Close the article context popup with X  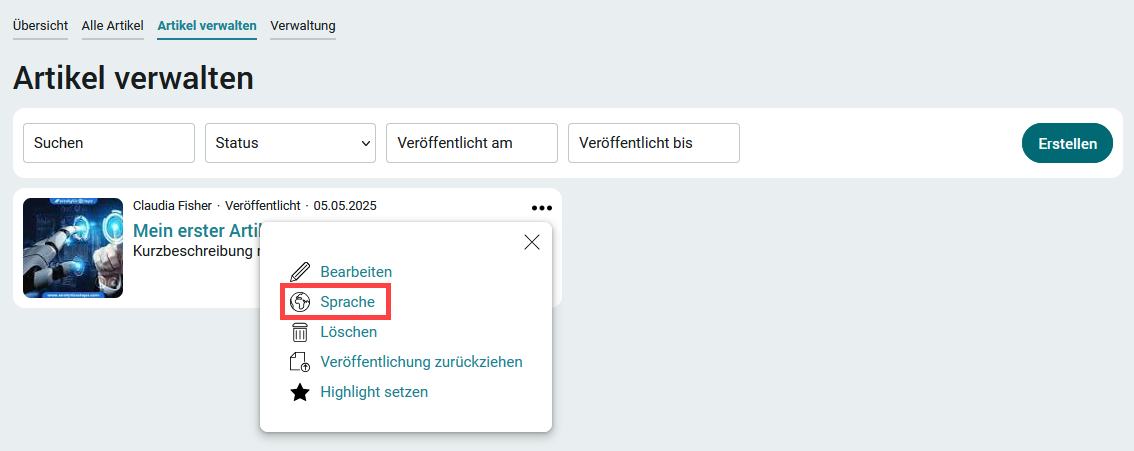tap(532, 242)
